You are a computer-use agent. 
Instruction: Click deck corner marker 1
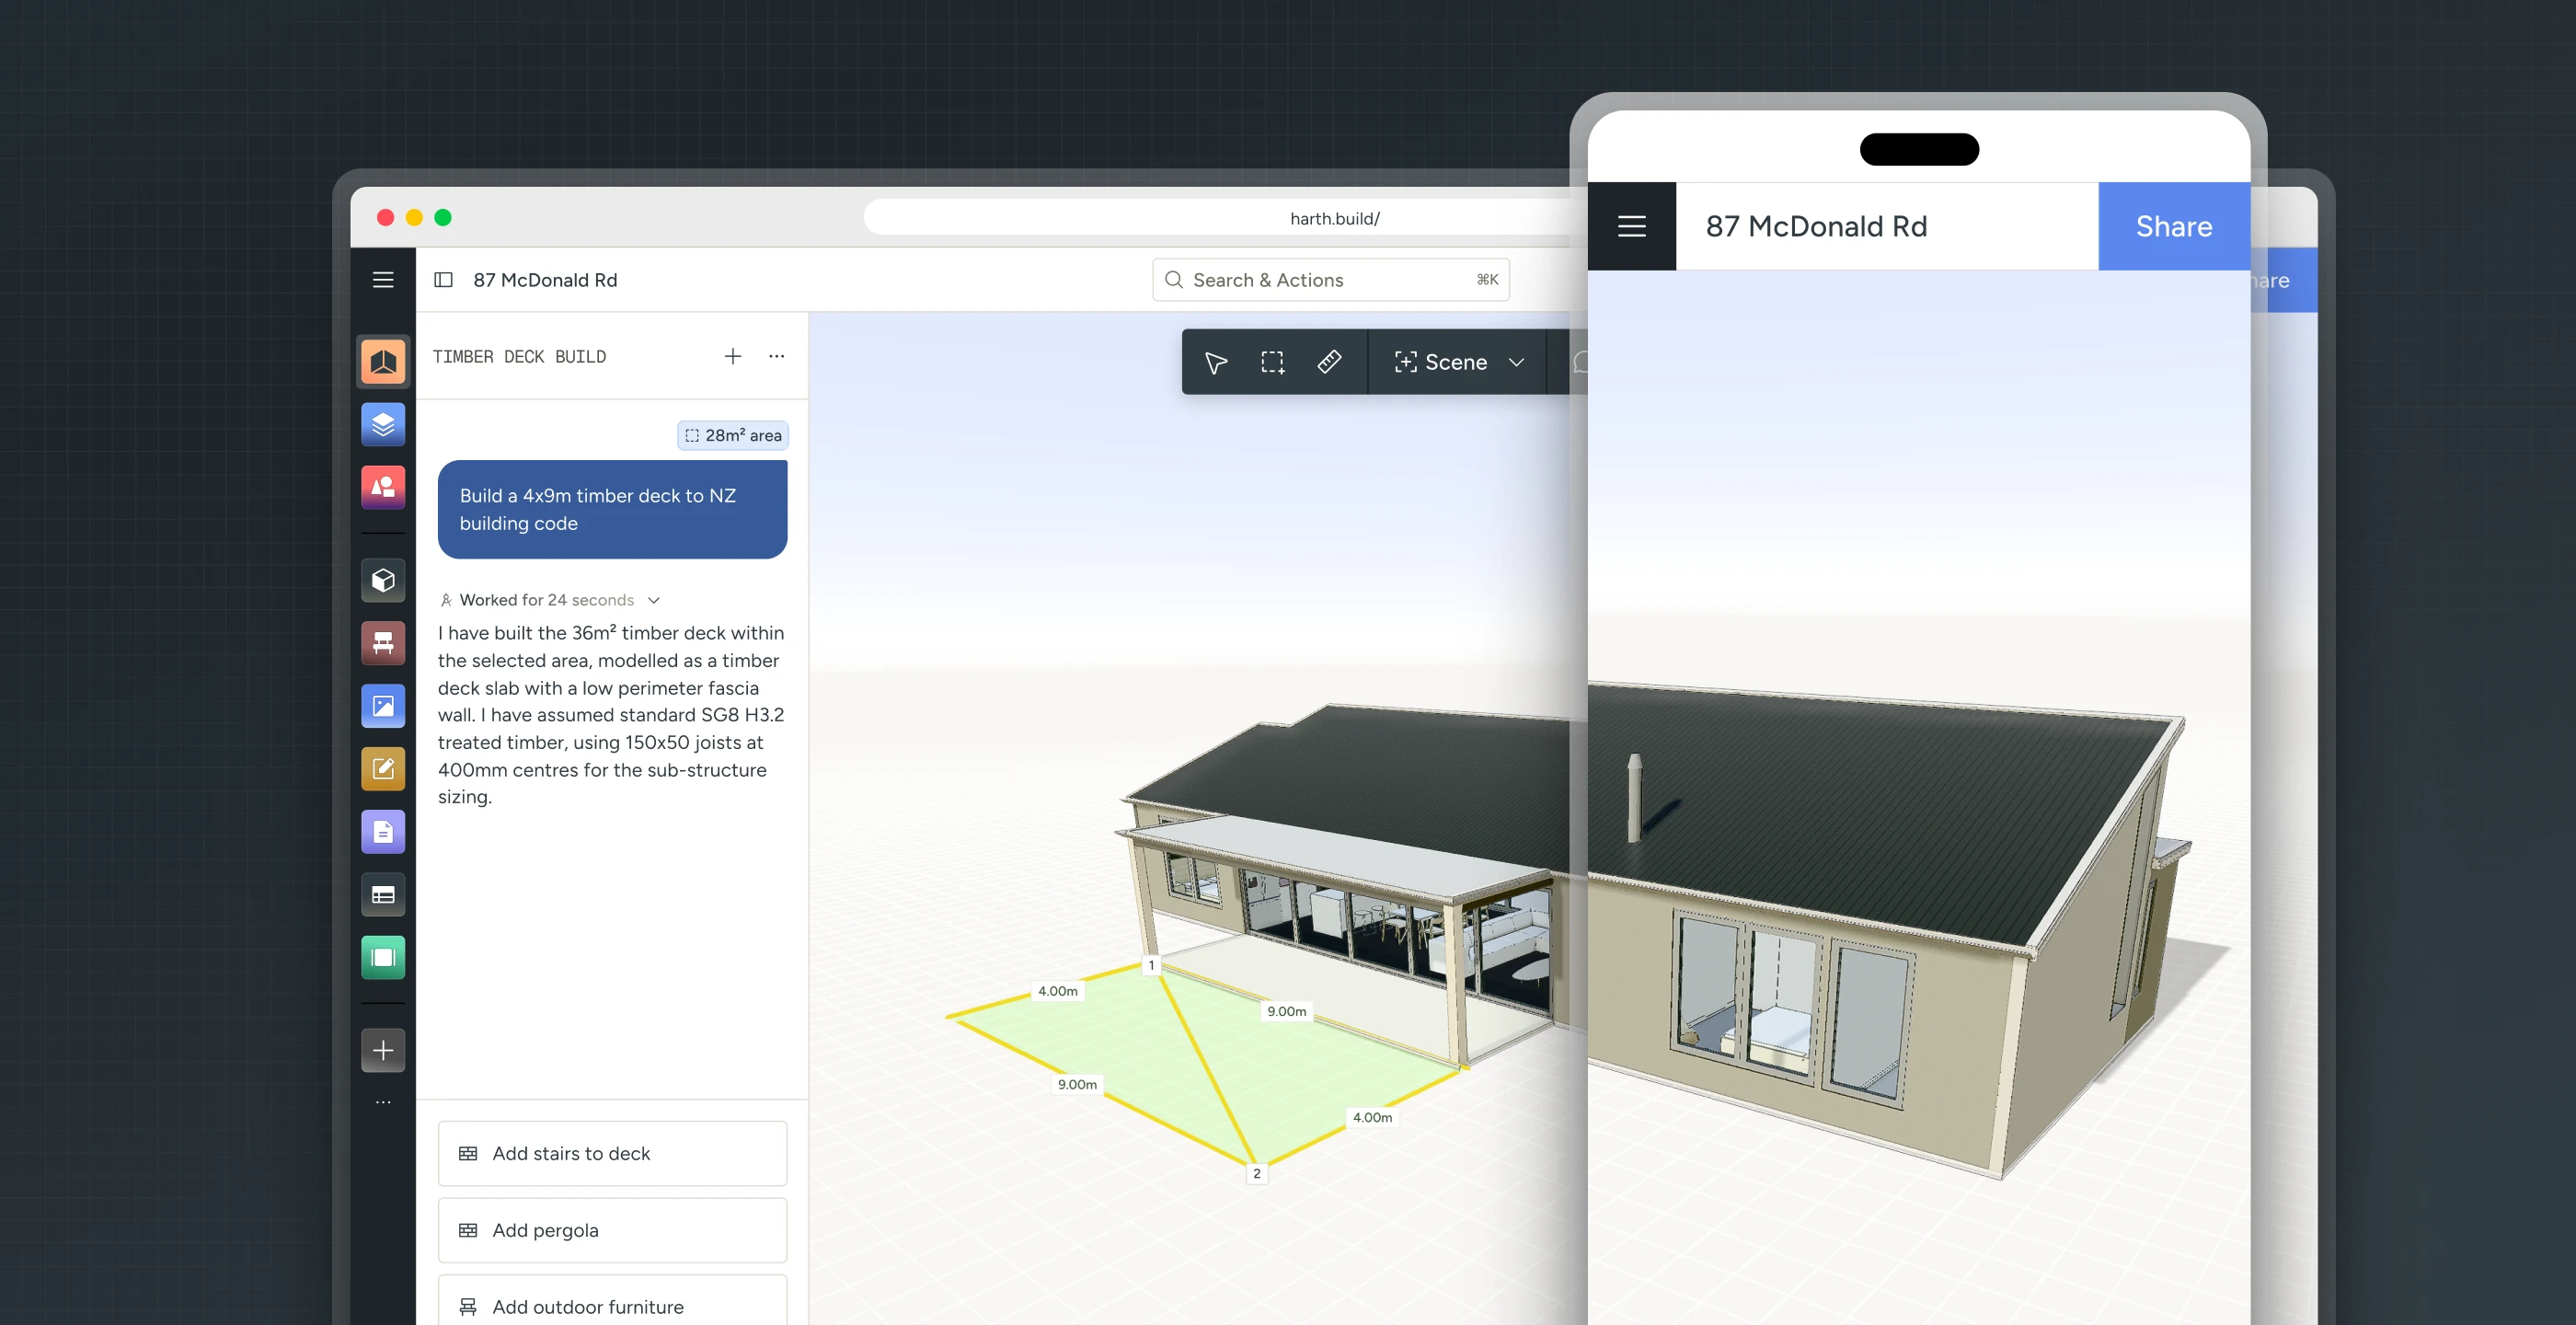click(1151, 965)
